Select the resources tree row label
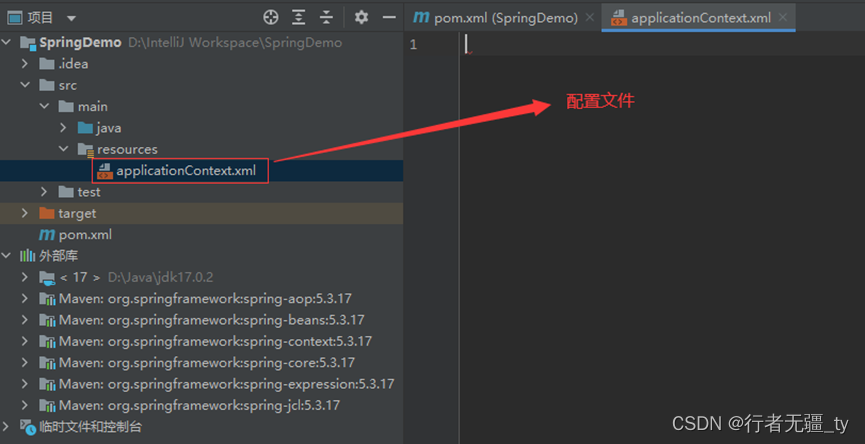Image resolution: width=865 pixels, height=444 pixels. coord(127,149)
